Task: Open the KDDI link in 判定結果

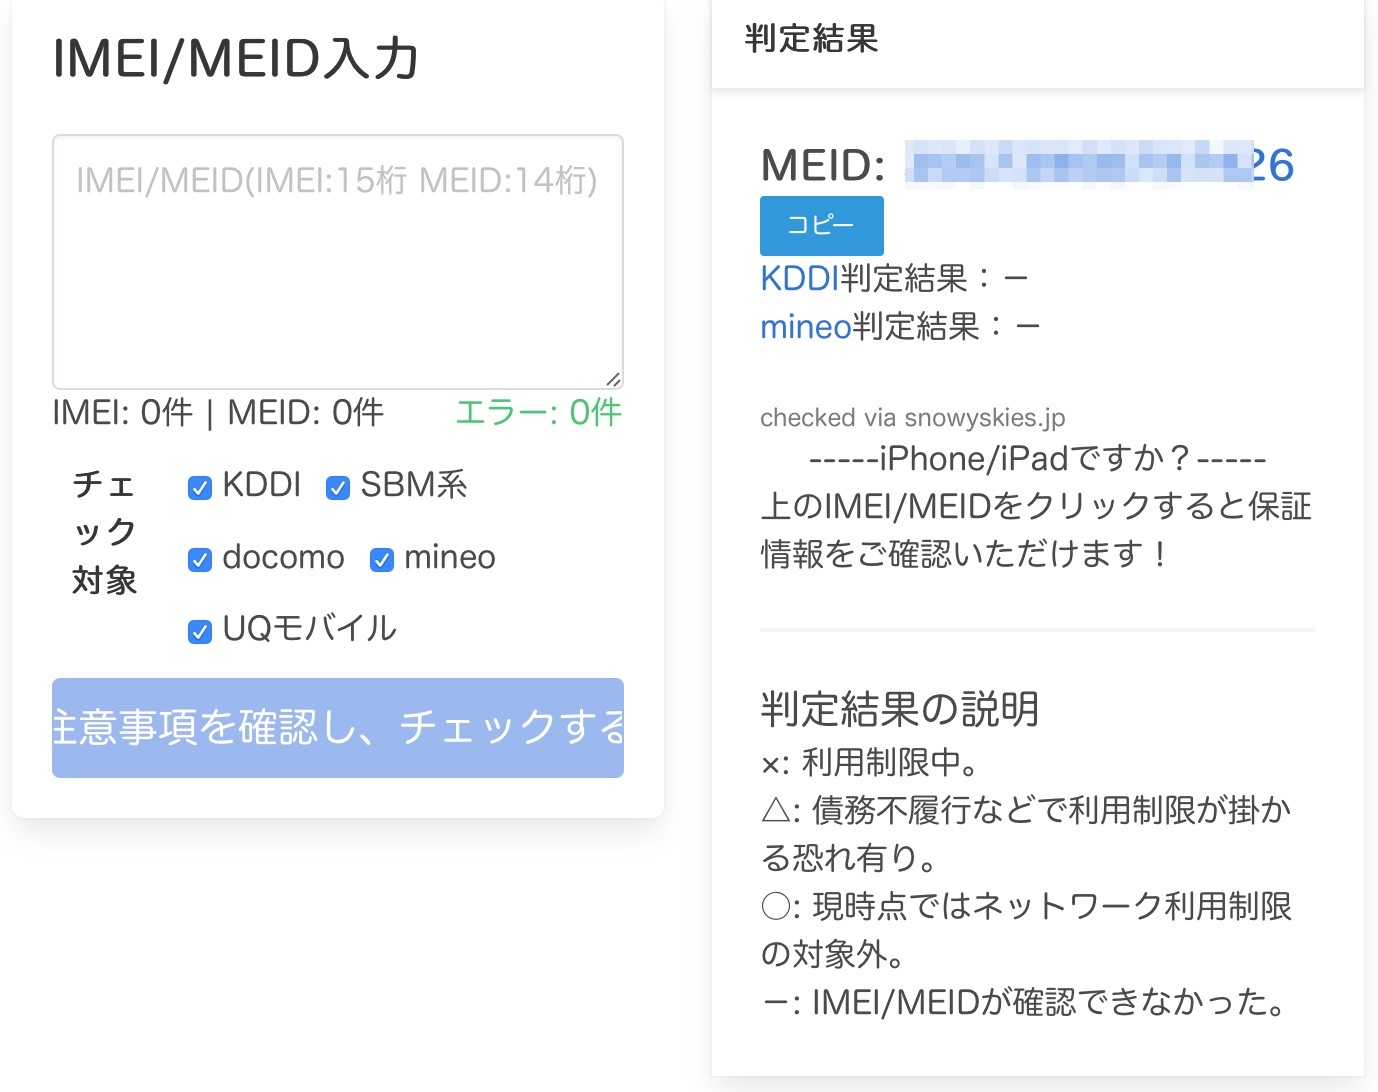Action: coord(799,278)
